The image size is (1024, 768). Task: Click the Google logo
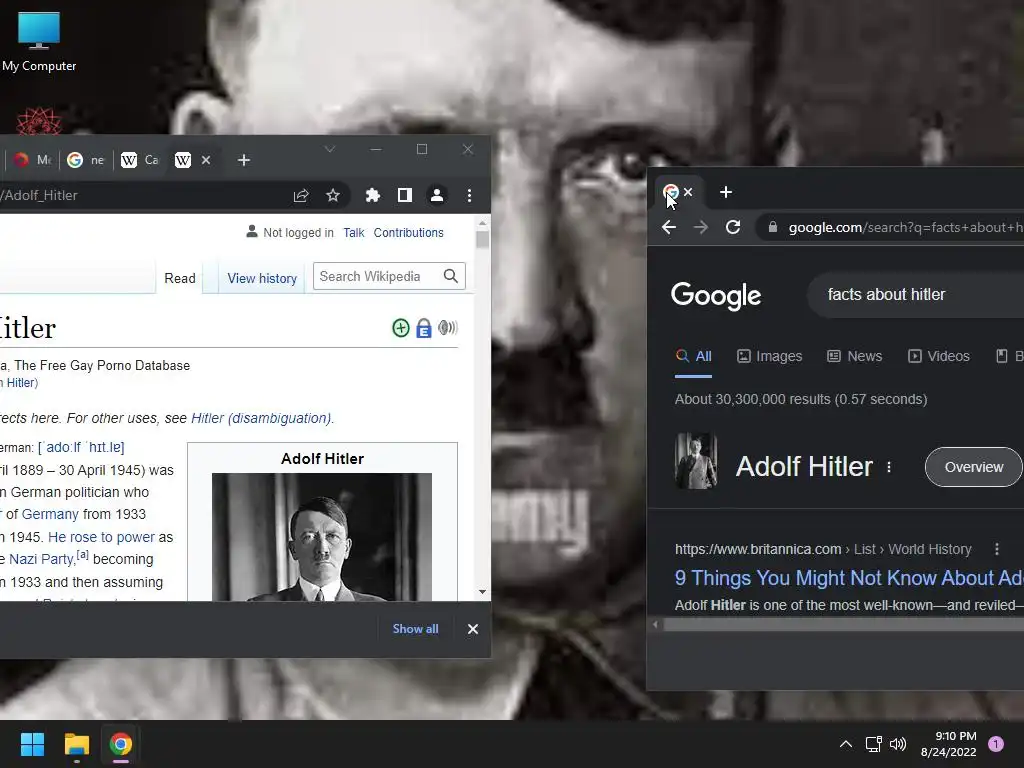coord(716,296)
